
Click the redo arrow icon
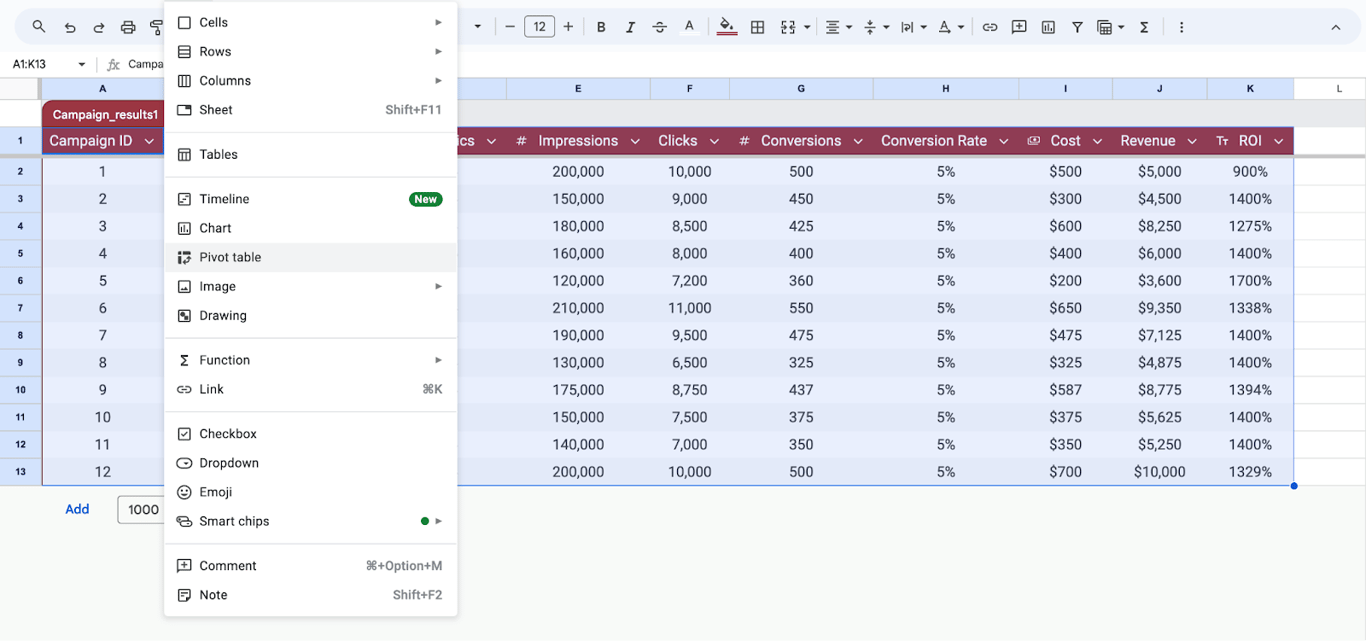pos(99,27)
